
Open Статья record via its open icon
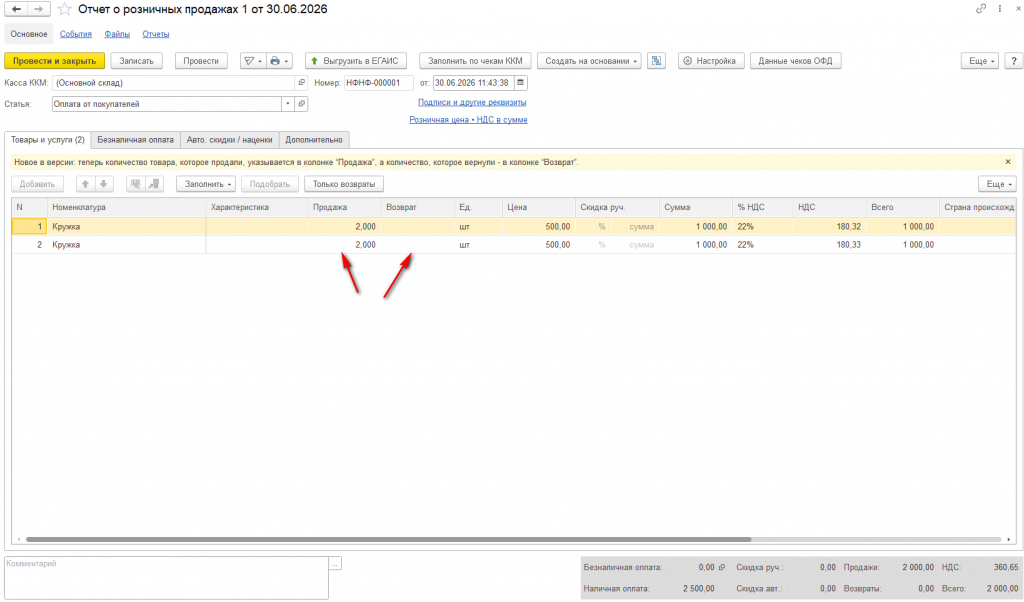pos(301,104)
